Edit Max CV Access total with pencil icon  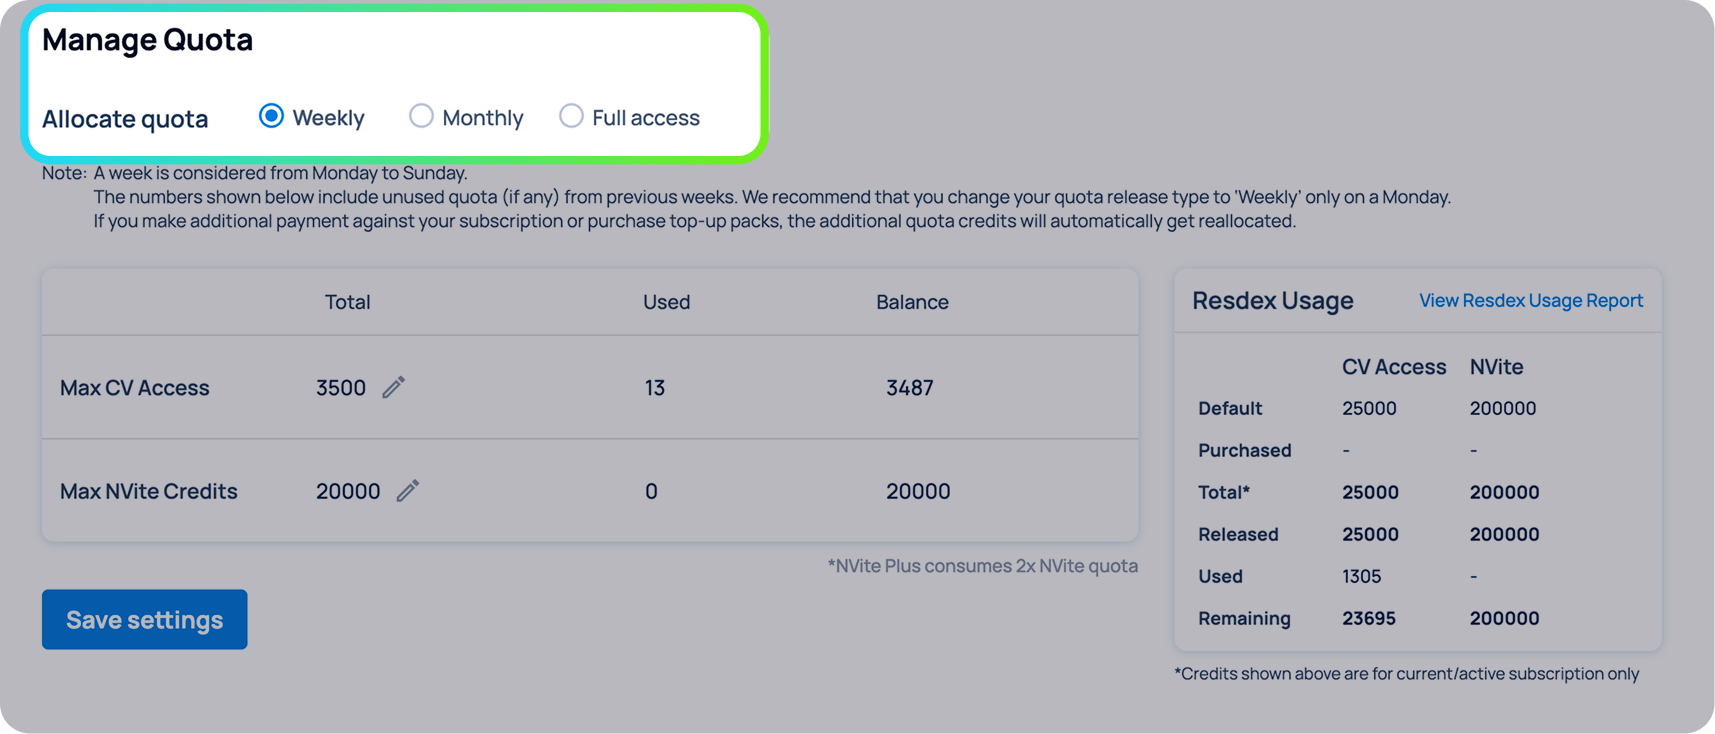(x=393, y=387)
